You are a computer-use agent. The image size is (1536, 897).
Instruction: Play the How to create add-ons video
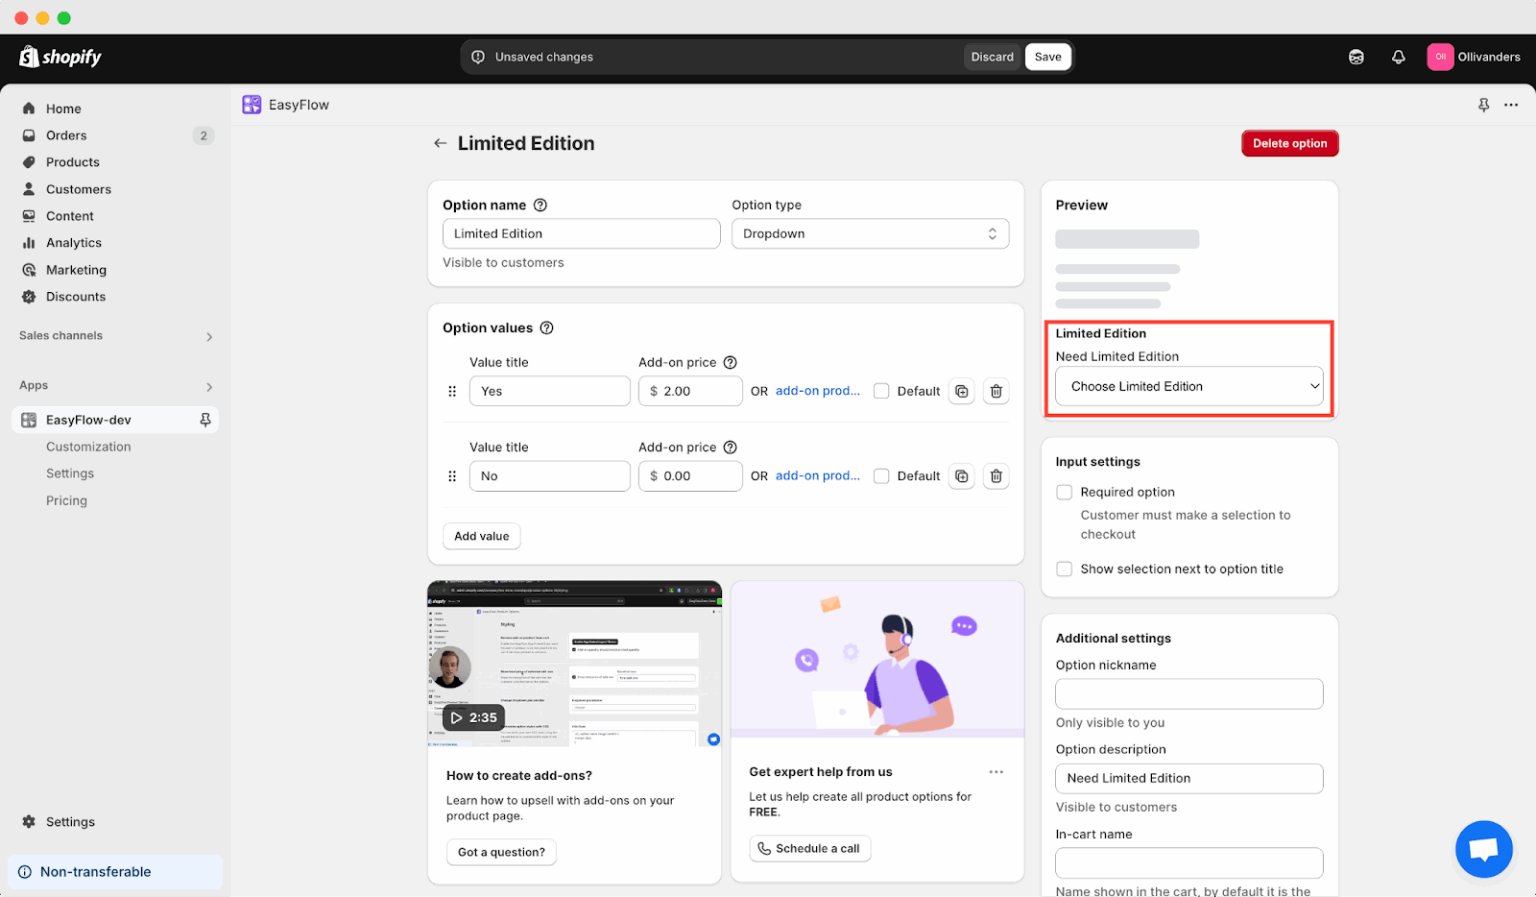473,717
